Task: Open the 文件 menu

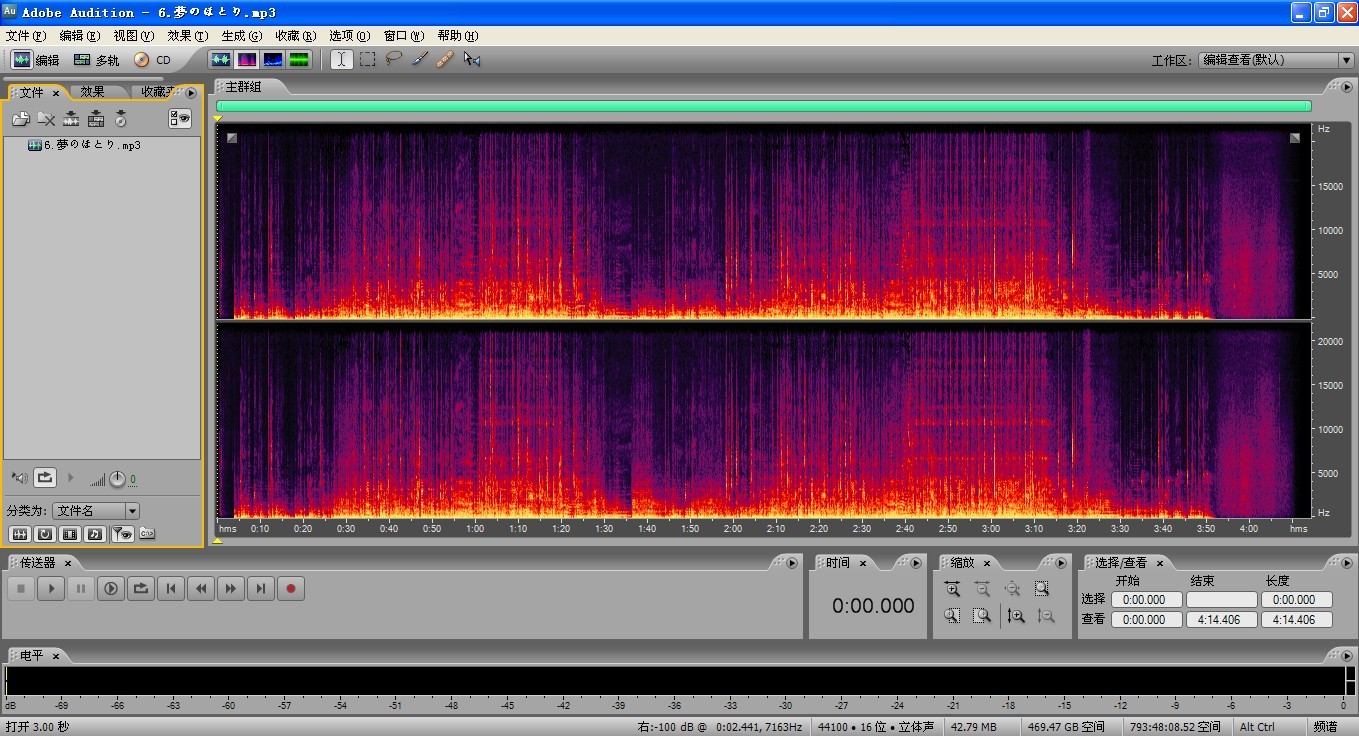Action: click(x=26, y=35)
